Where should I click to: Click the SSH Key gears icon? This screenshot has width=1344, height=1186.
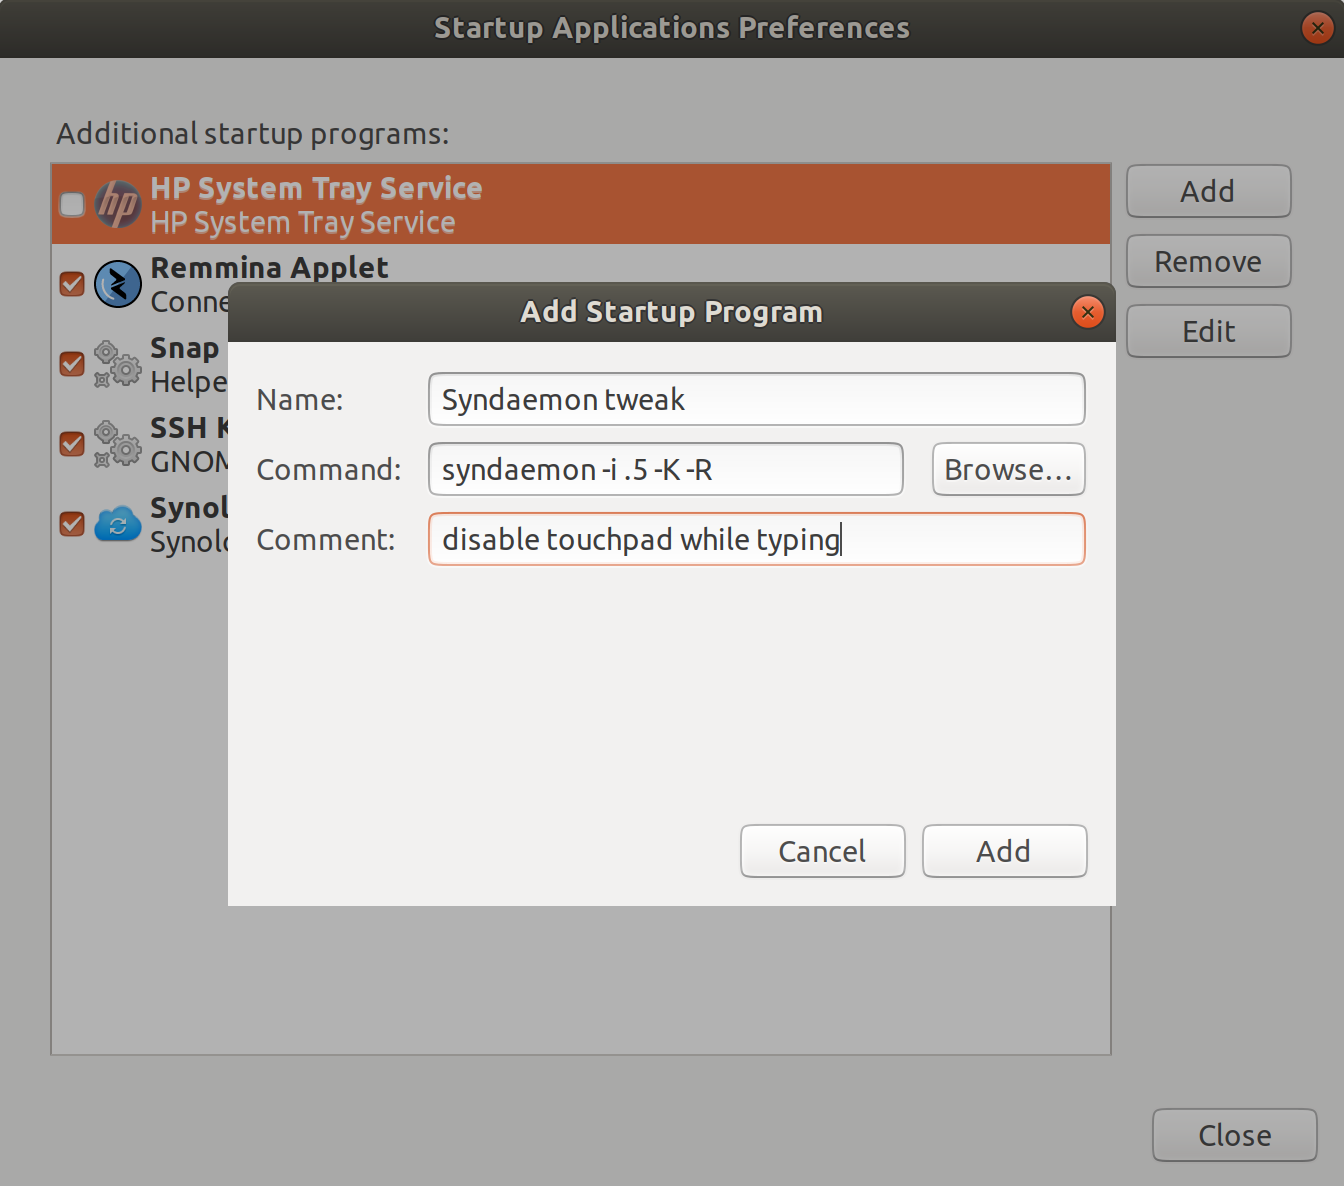tap(118, 444)
